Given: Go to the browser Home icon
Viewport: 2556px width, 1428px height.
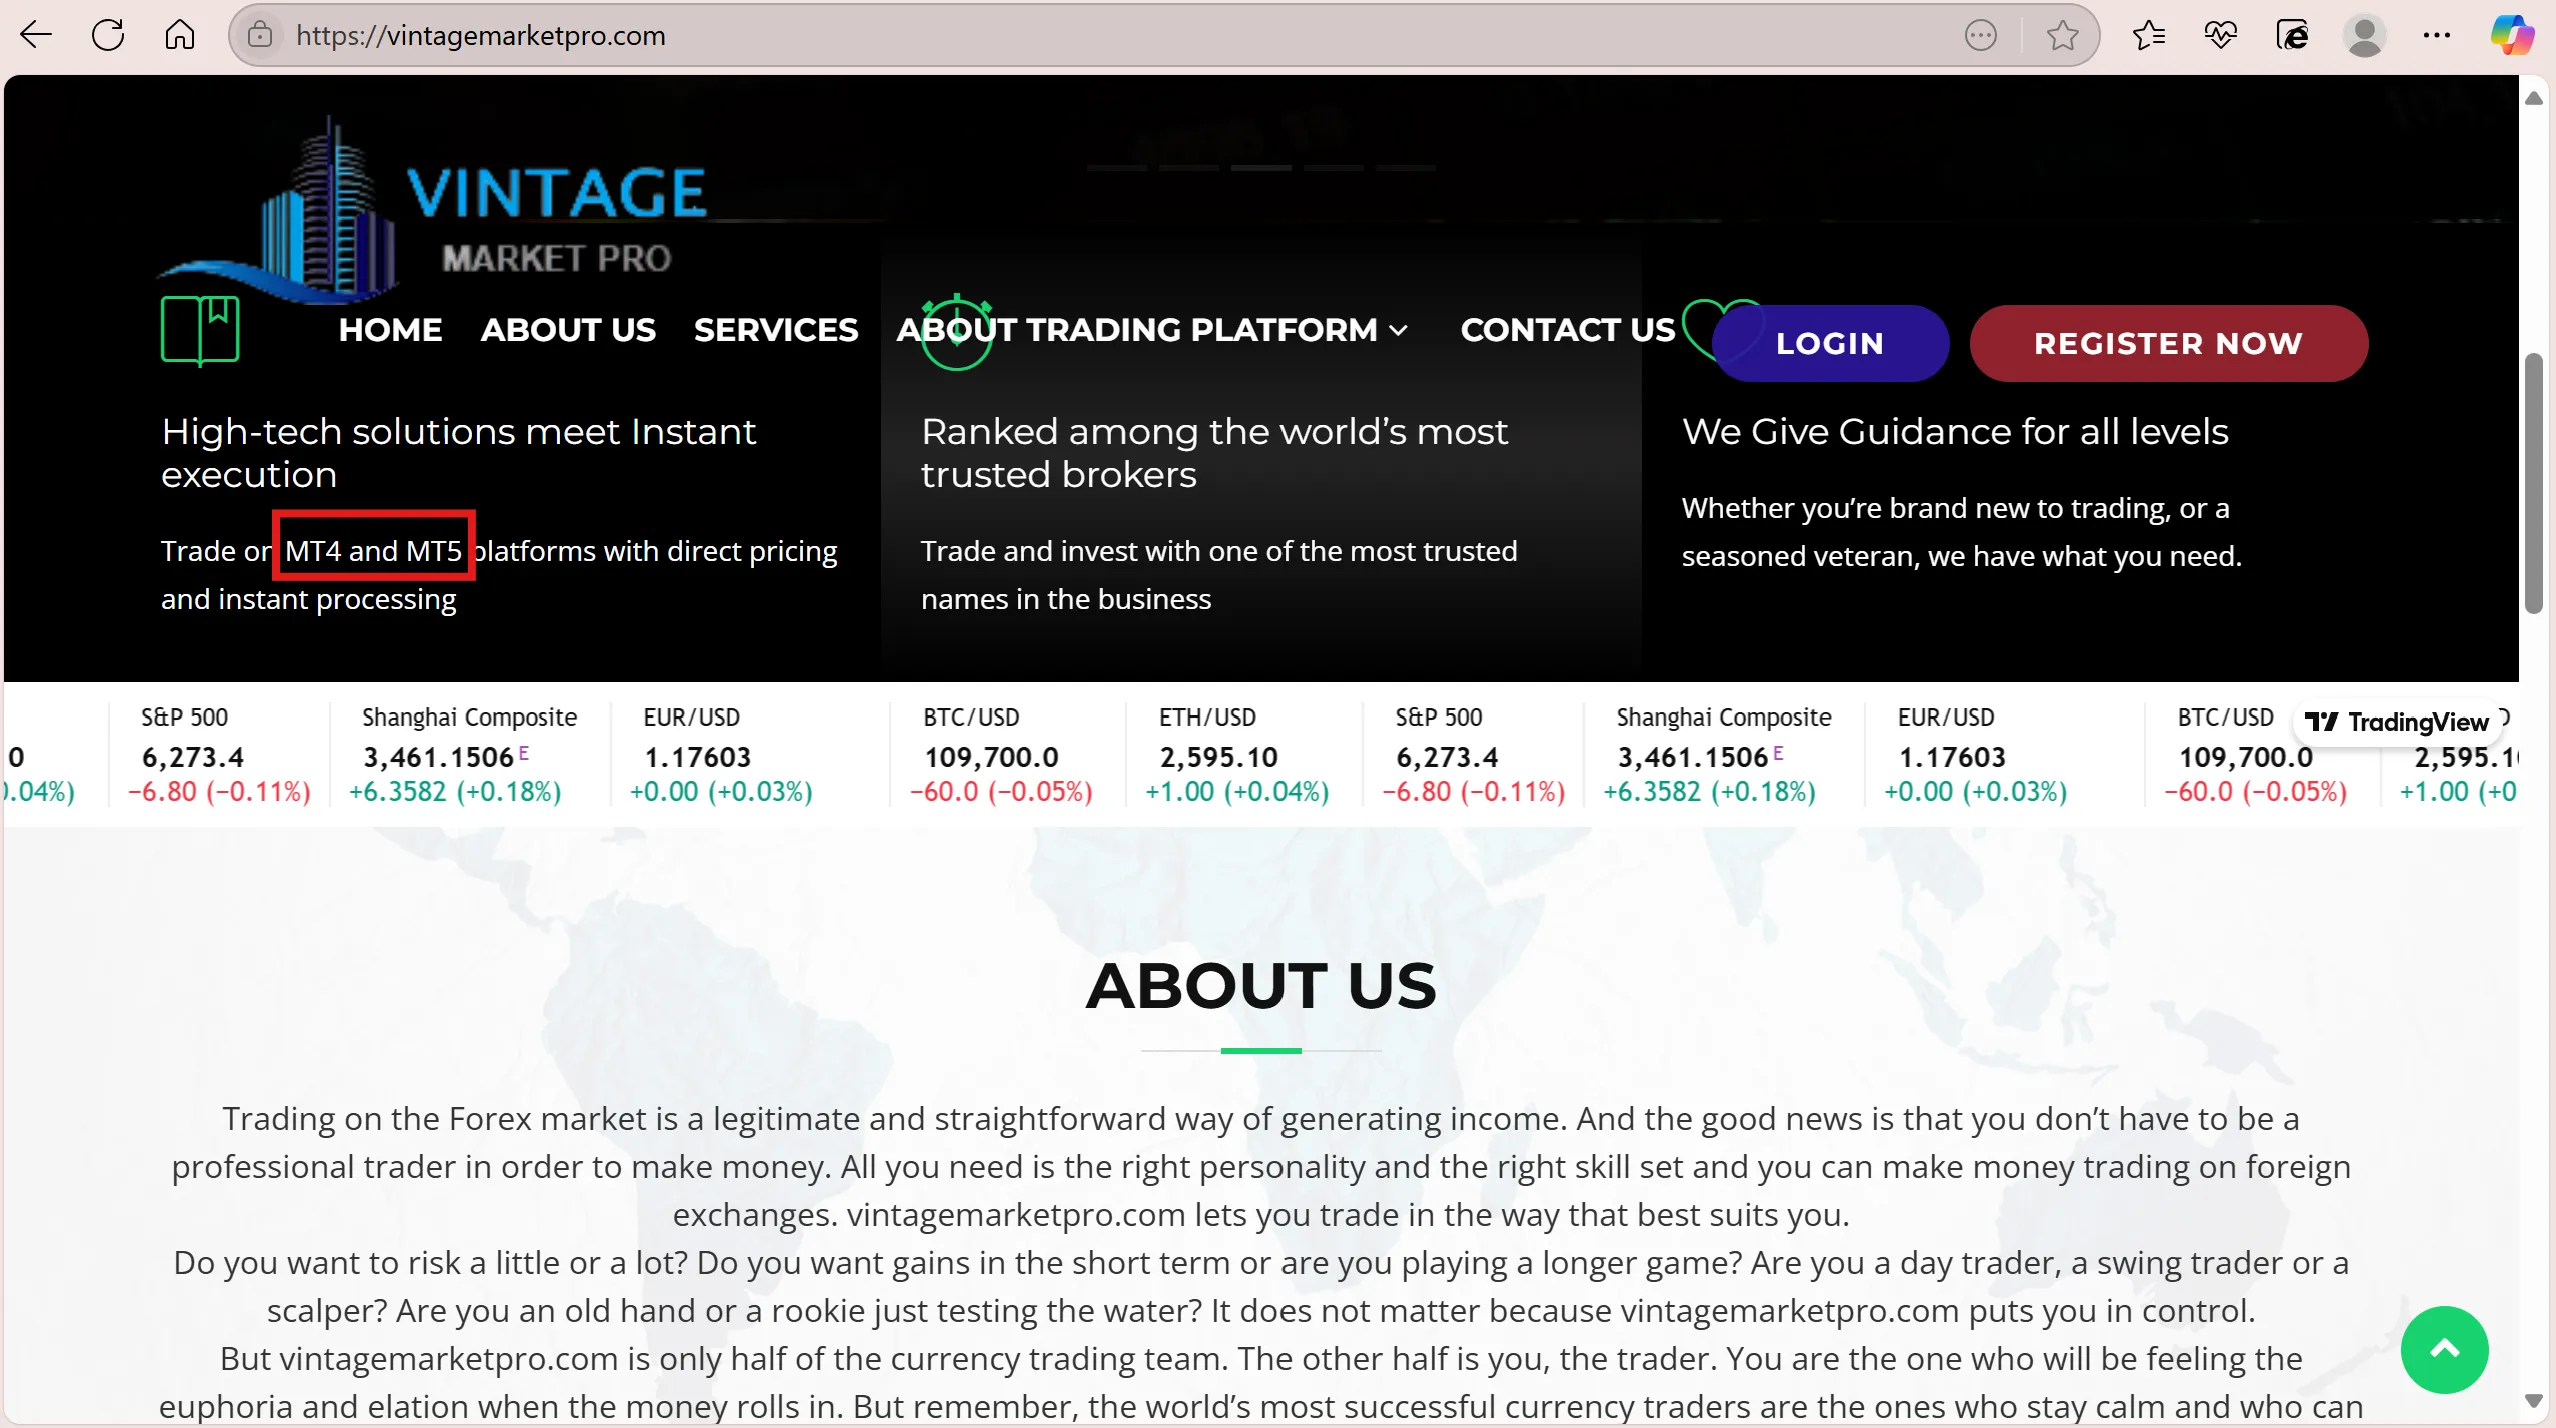Looking at the screenshot, I should [x=180, y=36].
